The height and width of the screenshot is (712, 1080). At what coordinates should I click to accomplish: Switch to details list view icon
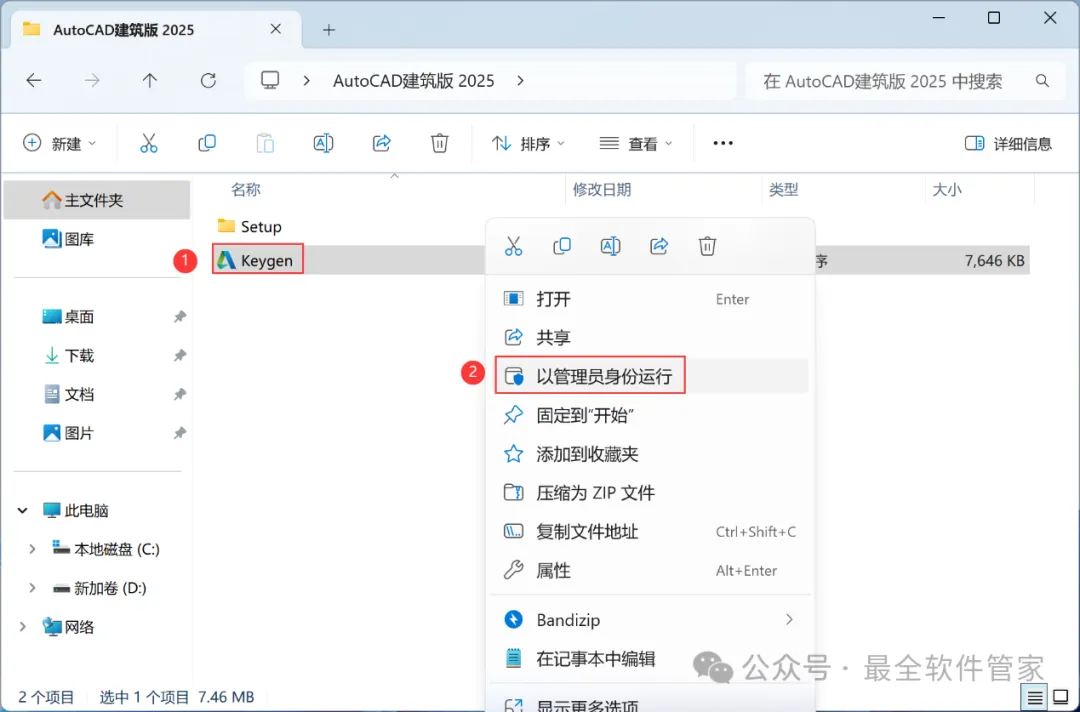pos(1035,699)
